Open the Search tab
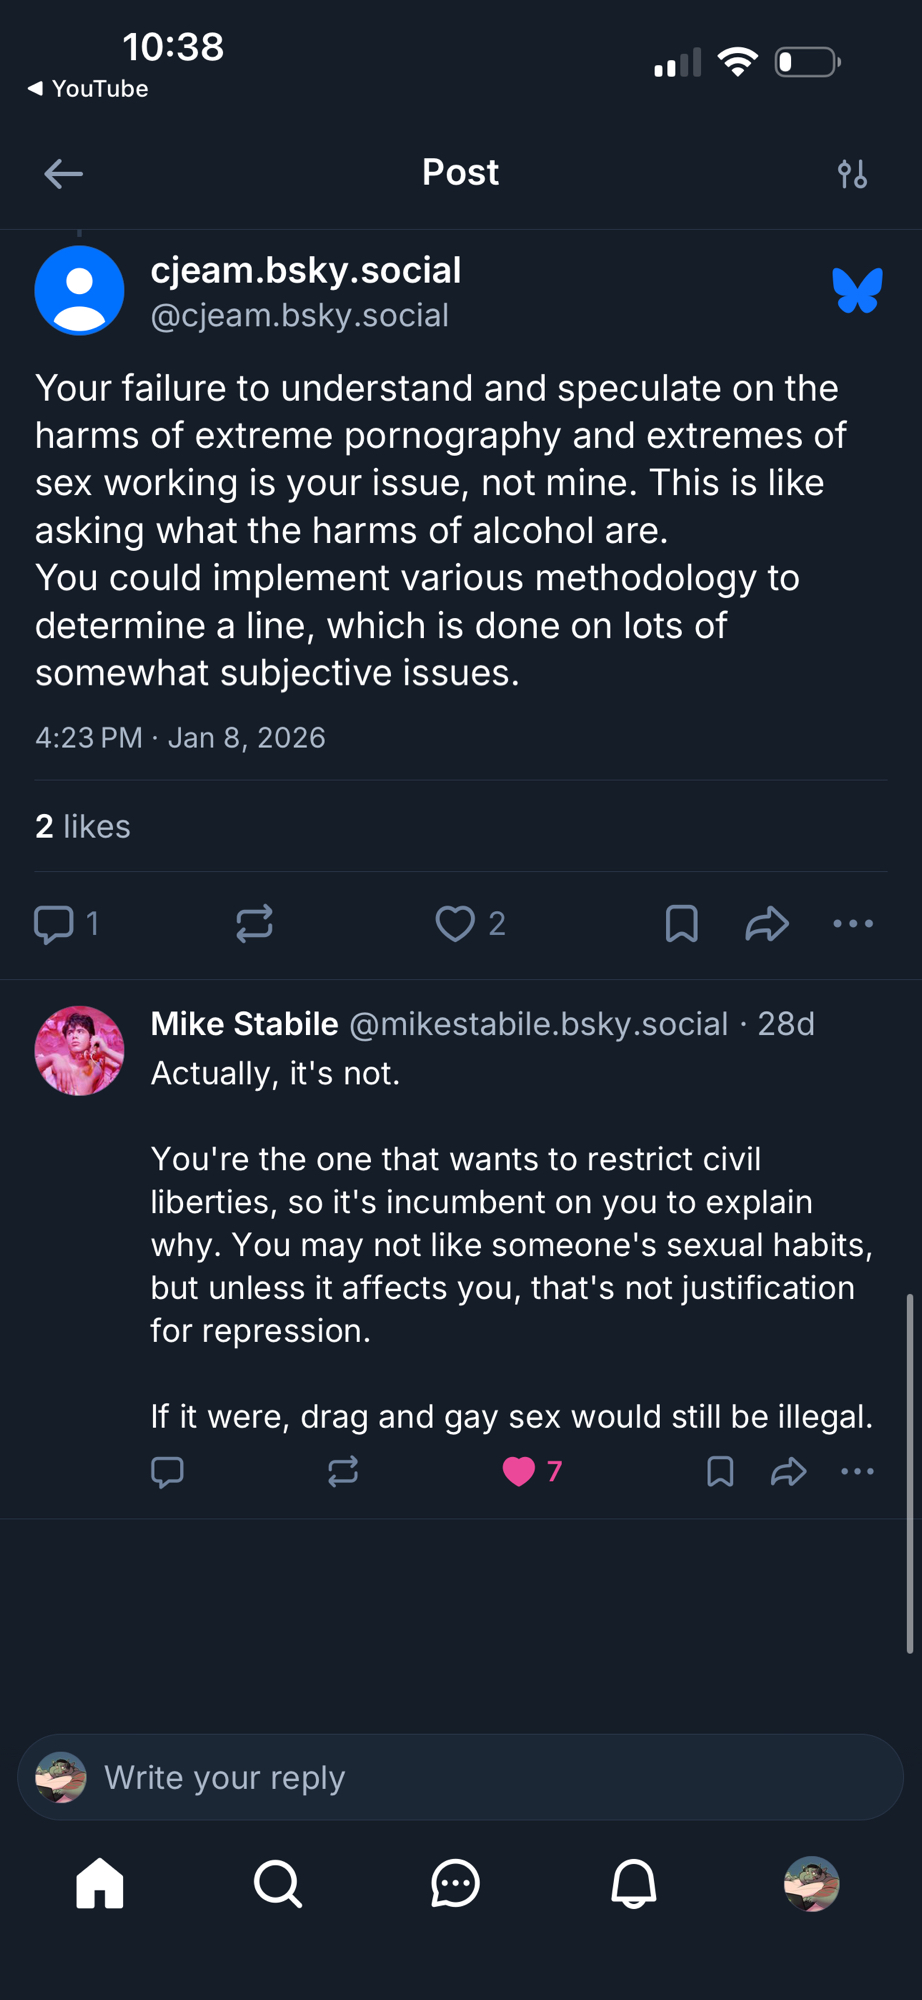The width and height of the screenshot is (922, 2000). point(278,1884)
